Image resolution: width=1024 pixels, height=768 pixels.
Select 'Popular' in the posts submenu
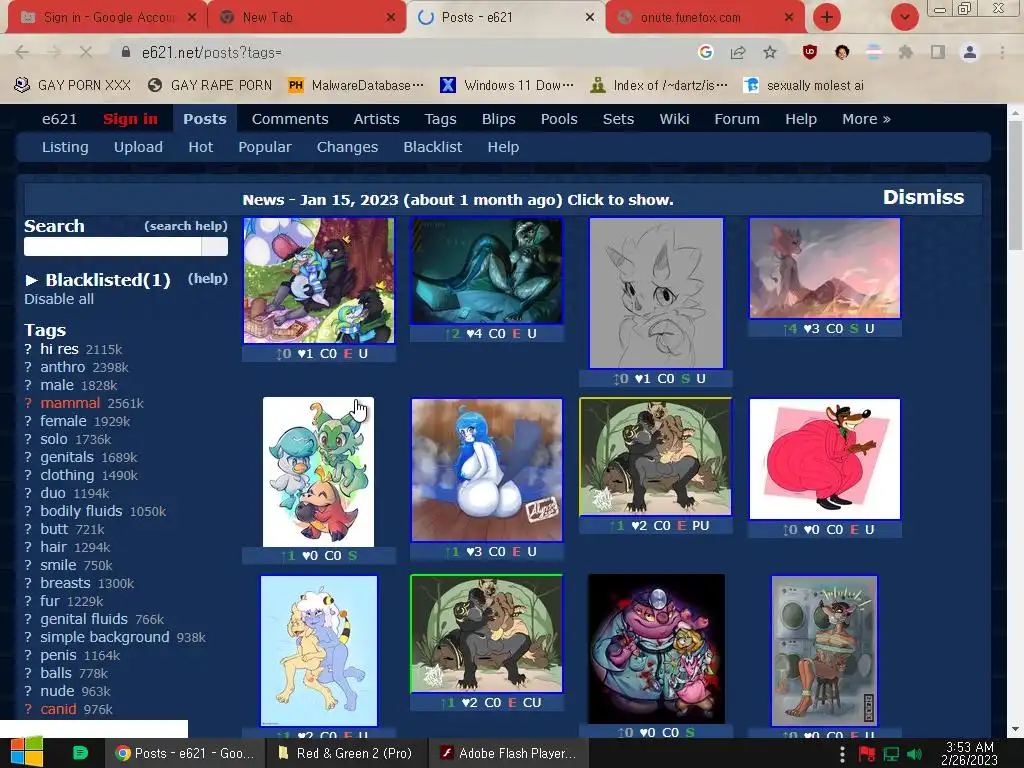click(264, 147)
